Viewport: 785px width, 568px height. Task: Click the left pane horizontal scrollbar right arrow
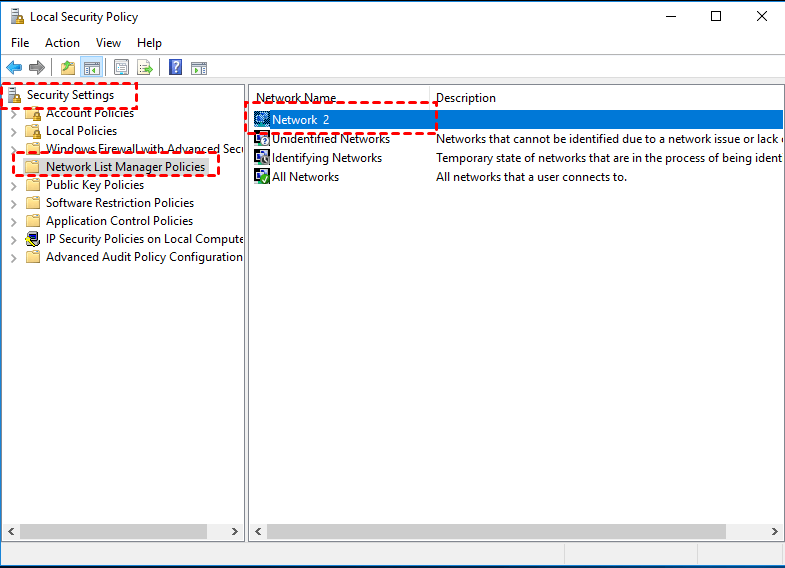235,531
